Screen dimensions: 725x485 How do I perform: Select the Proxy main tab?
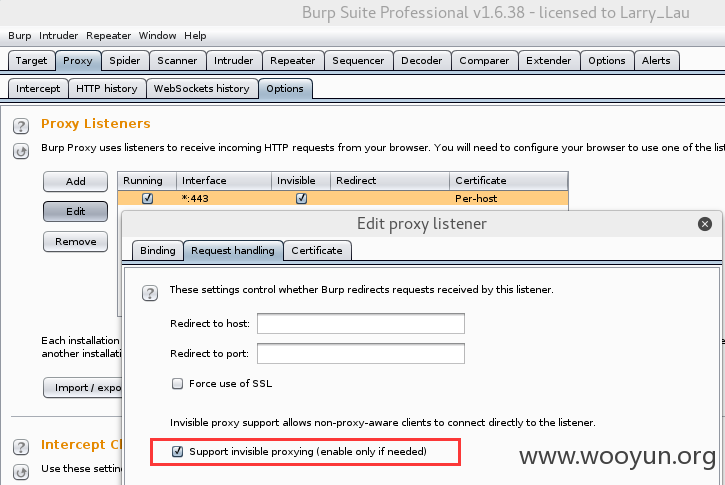tap(78, 61)
